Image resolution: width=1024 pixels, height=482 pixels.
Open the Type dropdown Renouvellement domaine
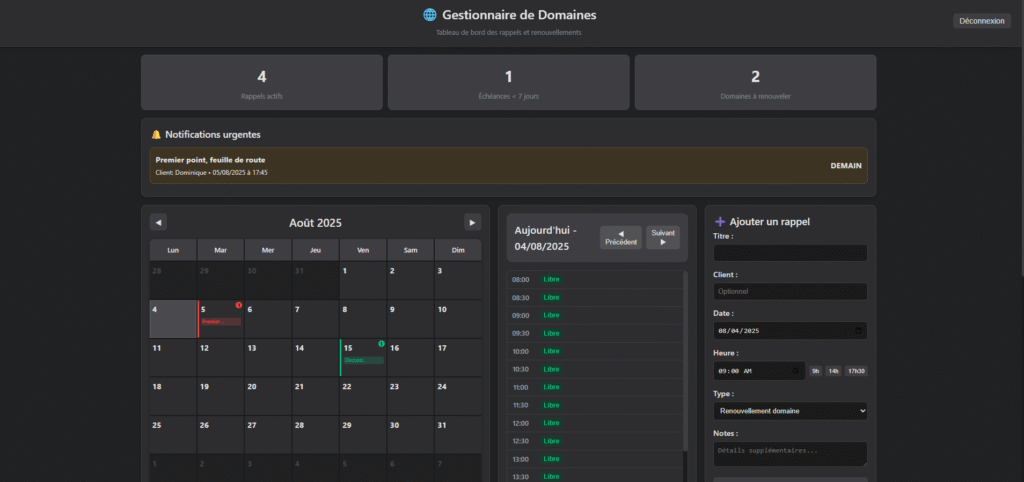tap(790, 411)
